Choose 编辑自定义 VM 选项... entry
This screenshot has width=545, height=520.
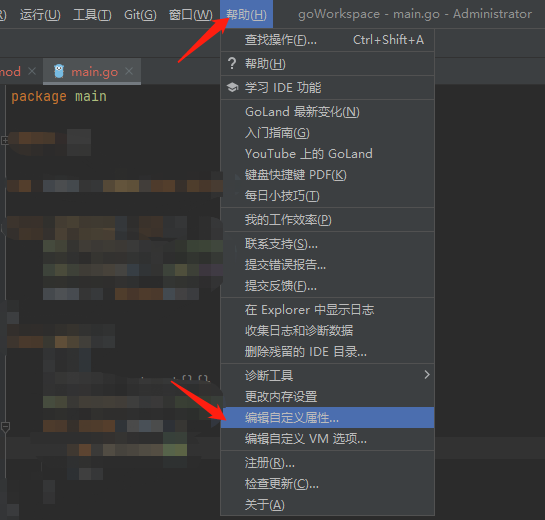327,439
